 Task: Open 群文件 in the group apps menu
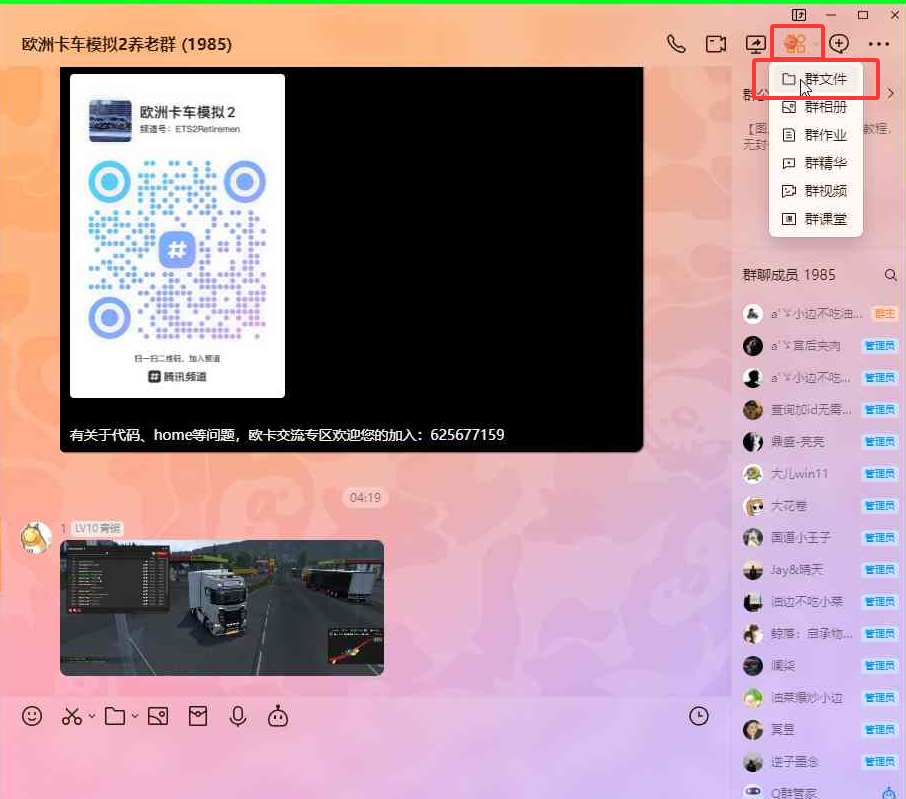[815, 79]
